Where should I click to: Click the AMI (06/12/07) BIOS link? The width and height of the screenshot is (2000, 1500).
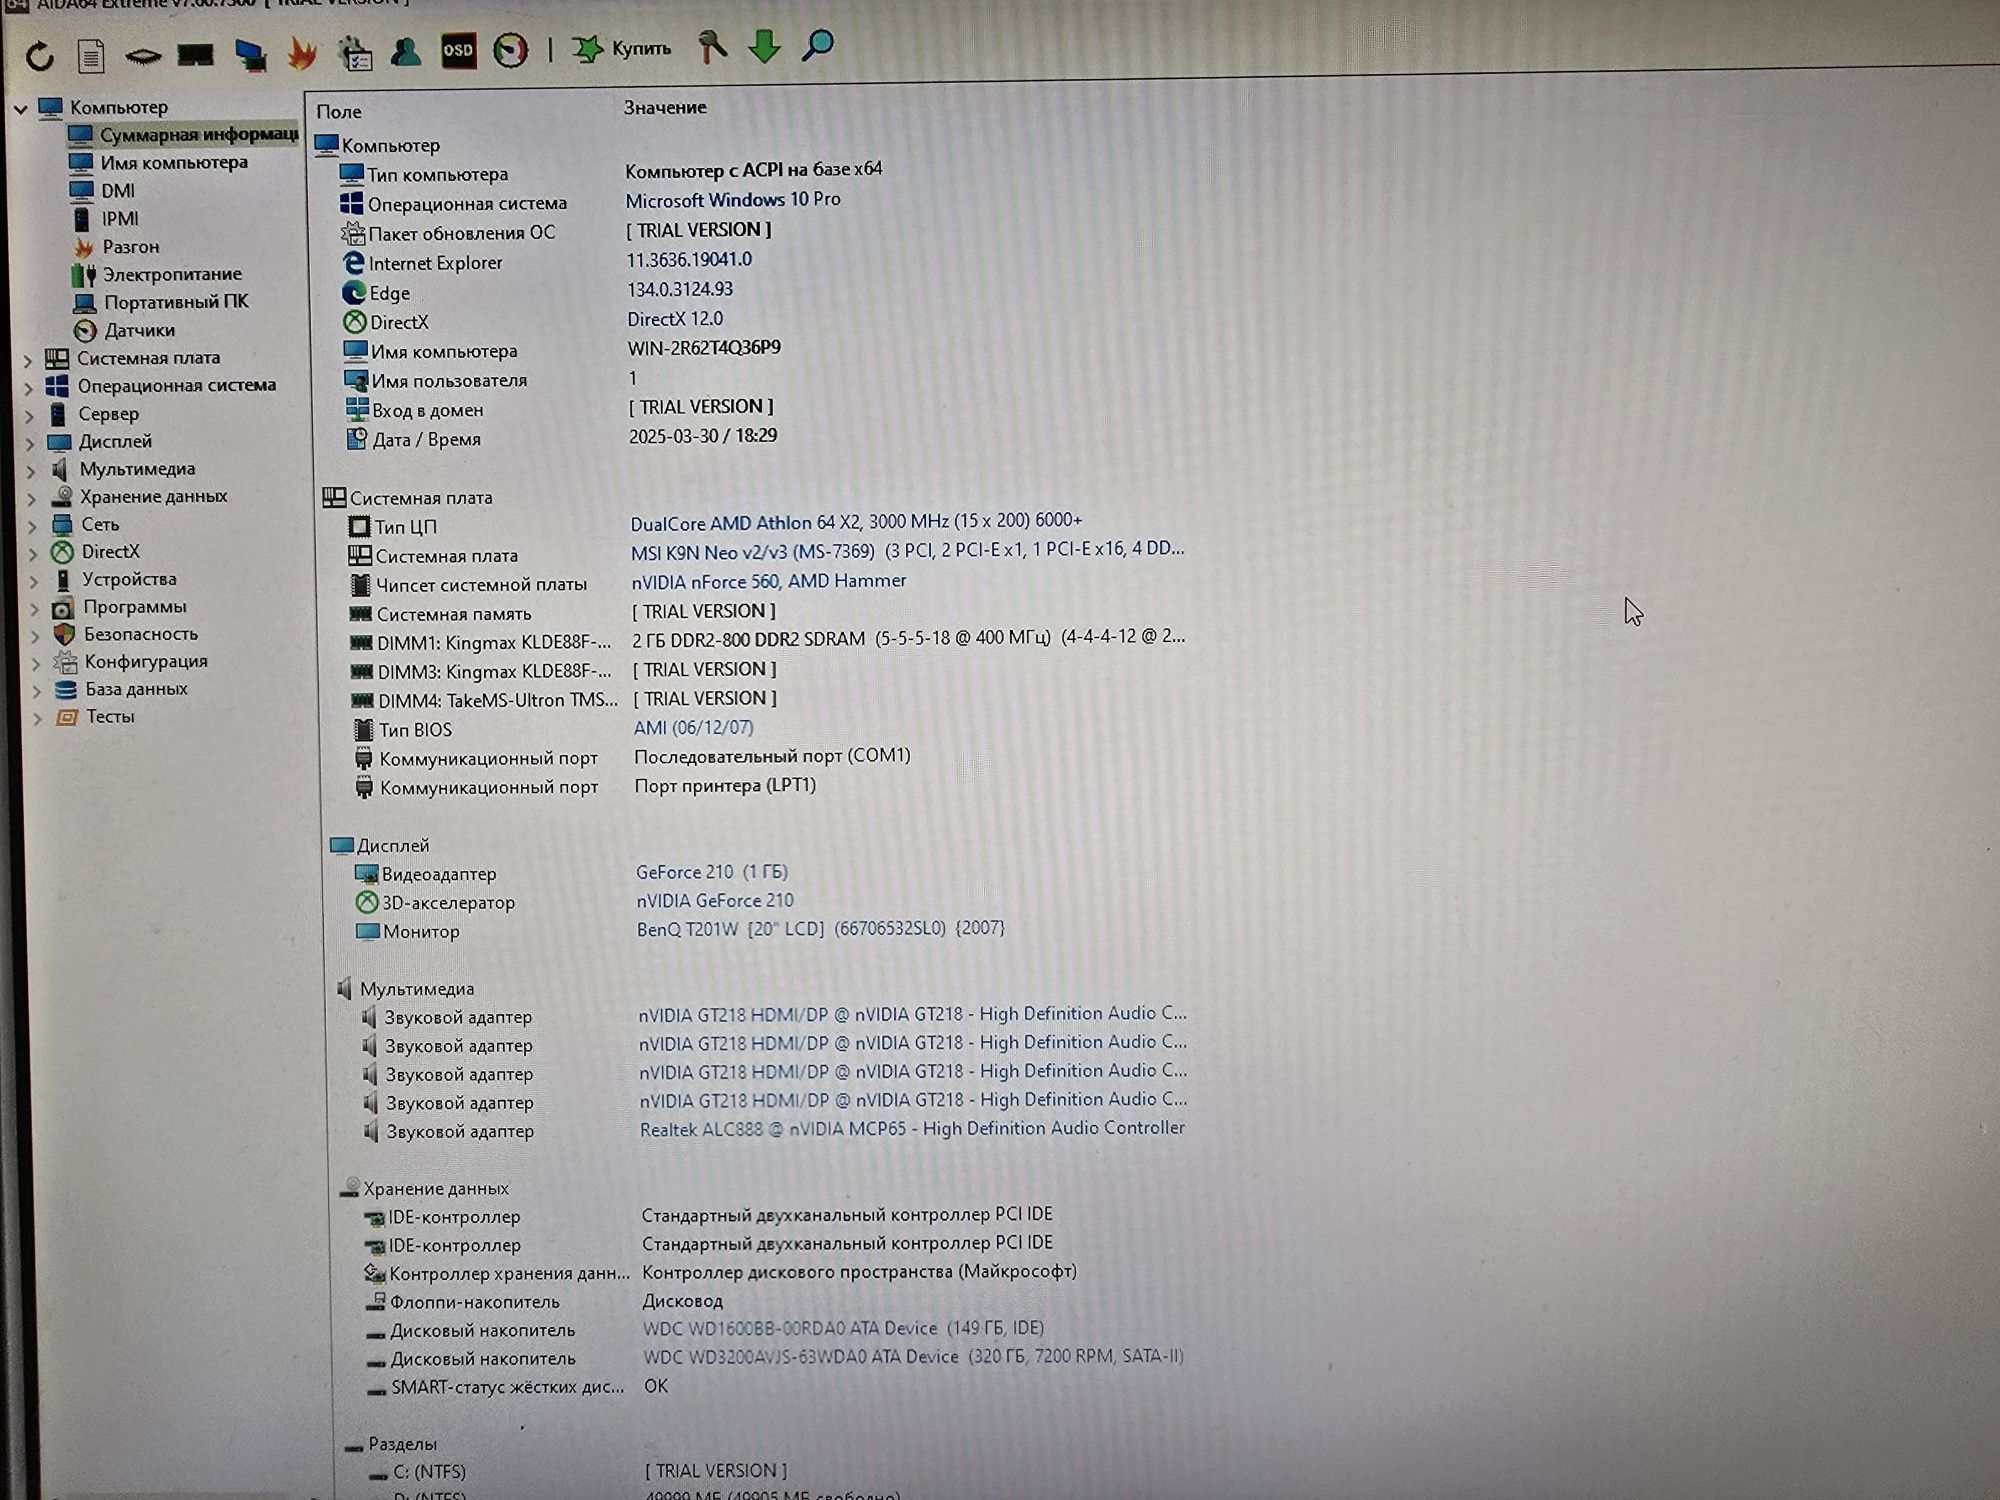693,728
